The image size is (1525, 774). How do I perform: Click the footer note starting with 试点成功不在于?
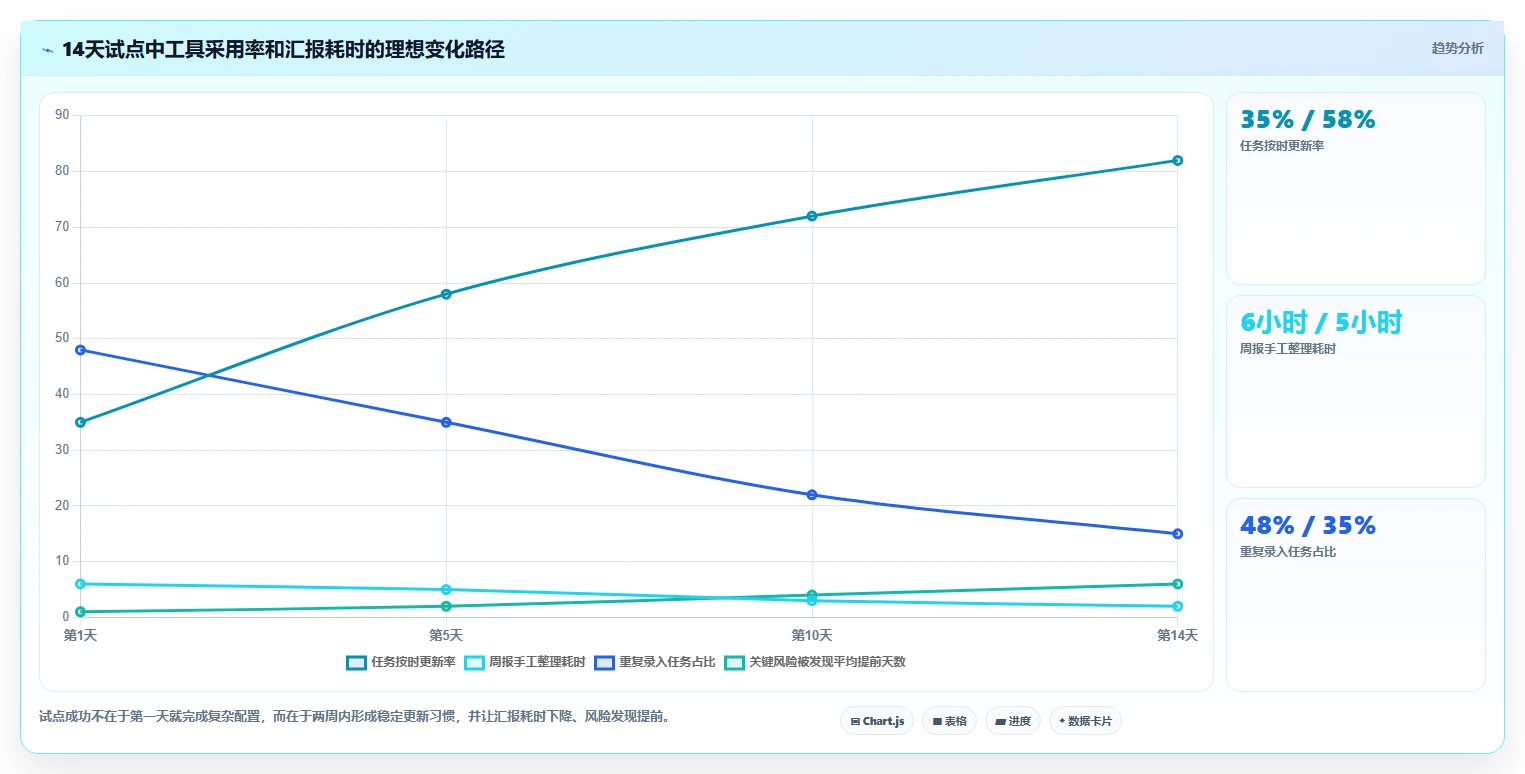pos(355,716)
